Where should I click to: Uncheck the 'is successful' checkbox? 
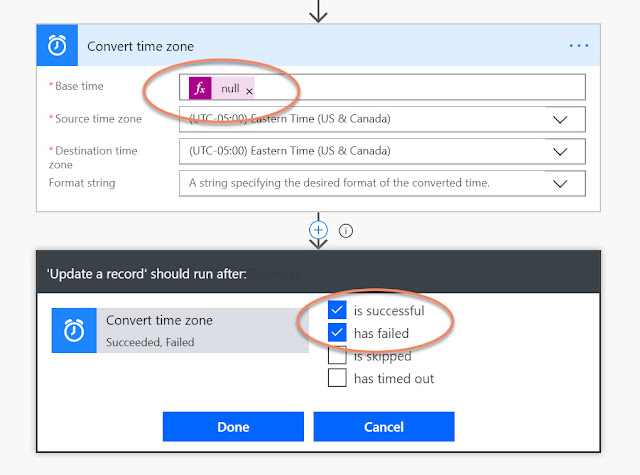tap(337, 311)
